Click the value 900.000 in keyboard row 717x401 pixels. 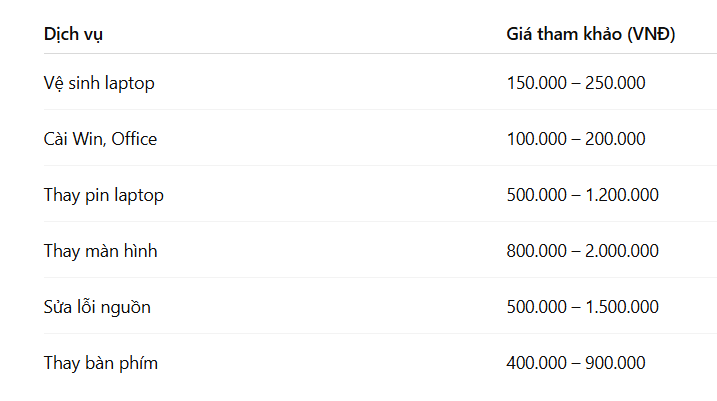point(615,363)
